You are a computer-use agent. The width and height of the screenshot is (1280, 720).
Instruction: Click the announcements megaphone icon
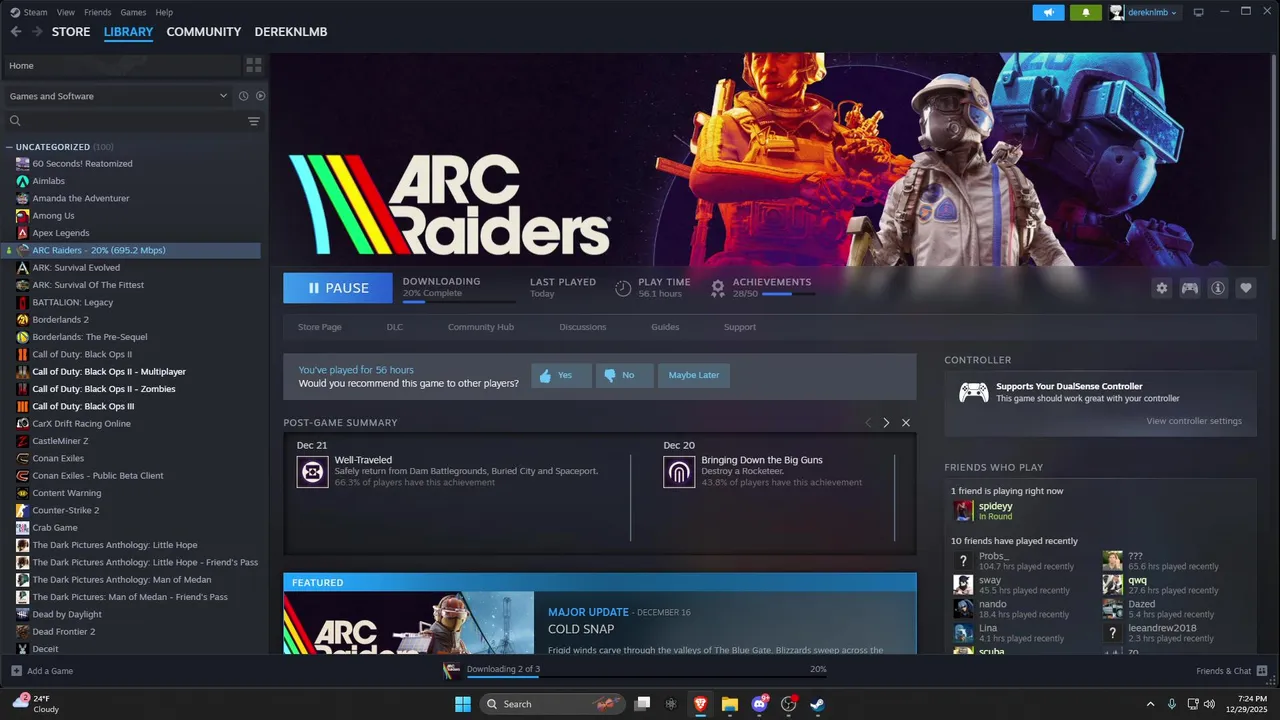point(1048,12)
